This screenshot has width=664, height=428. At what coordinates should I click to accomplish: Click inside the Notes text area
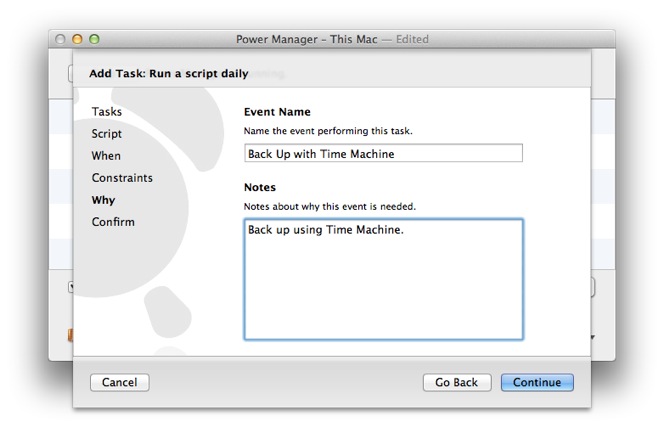tap(383, 279)
